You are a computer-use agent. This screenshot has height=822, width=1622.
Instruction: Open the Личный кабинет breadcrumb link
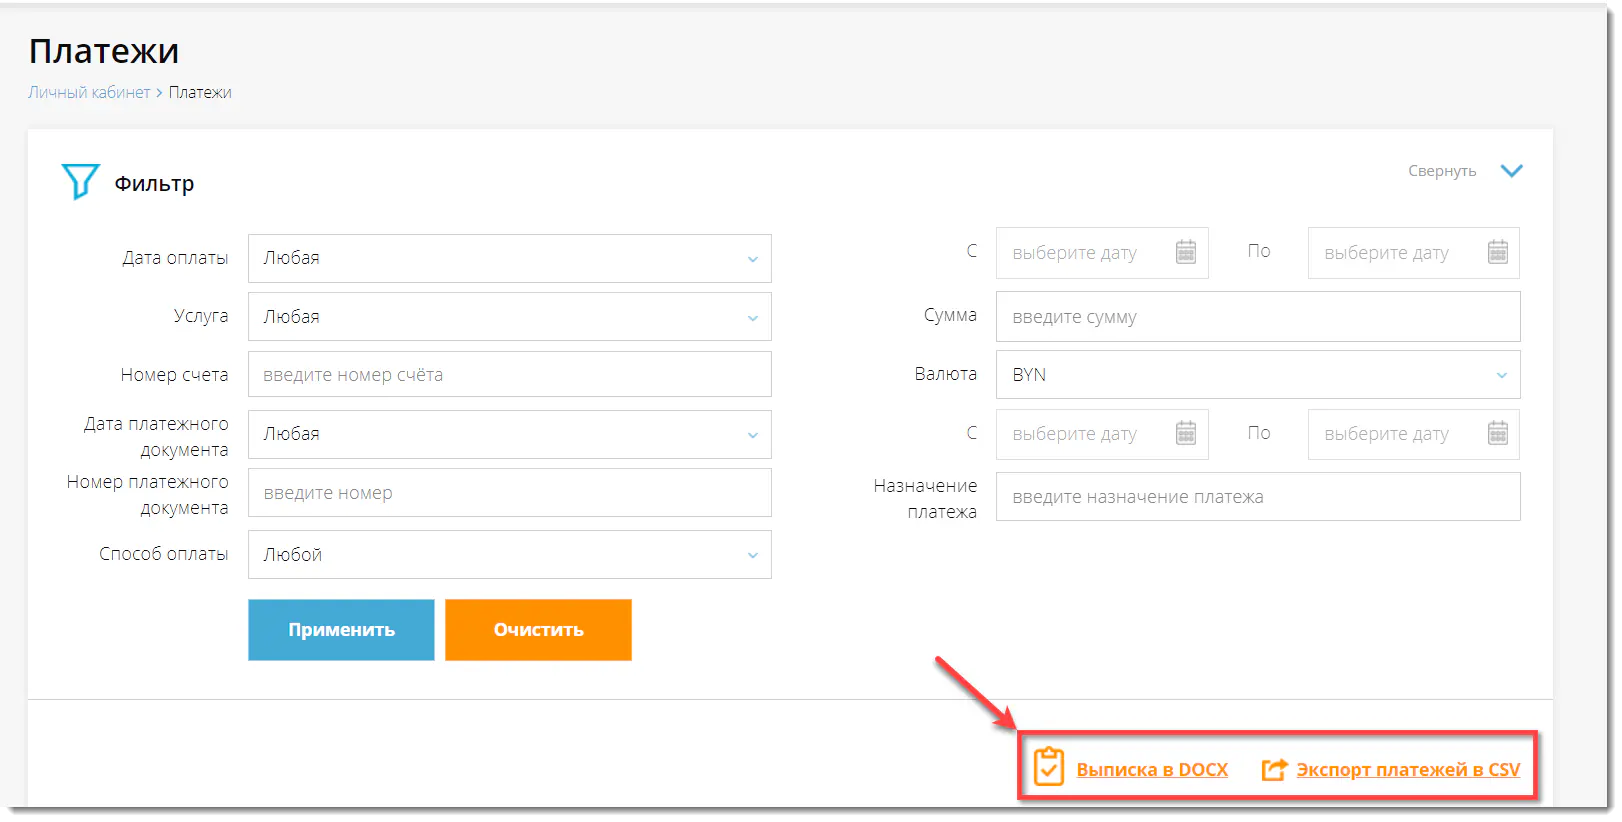tap(89, 92)
